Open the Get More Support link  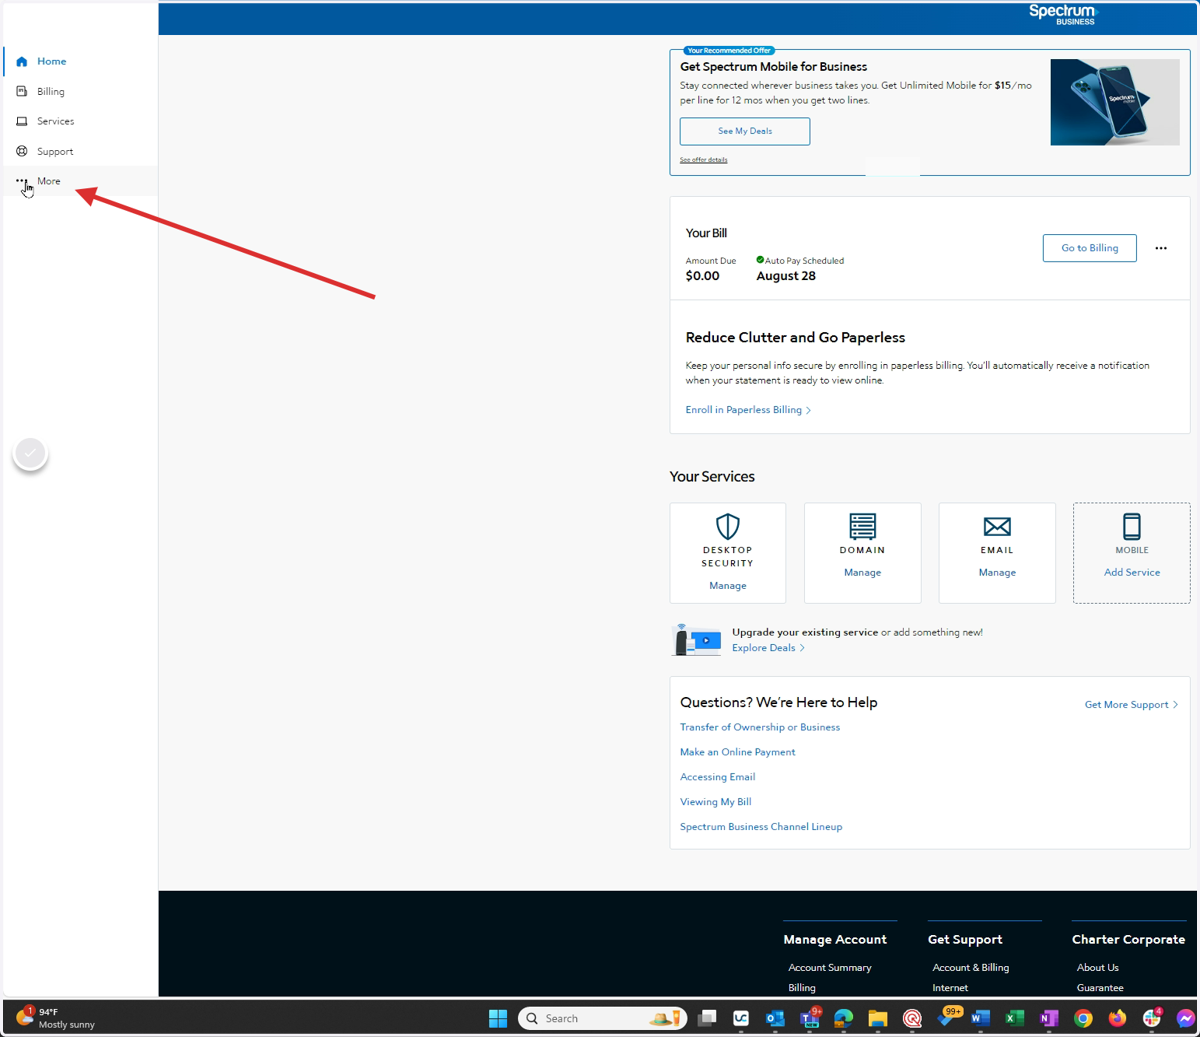point(1131,705)
